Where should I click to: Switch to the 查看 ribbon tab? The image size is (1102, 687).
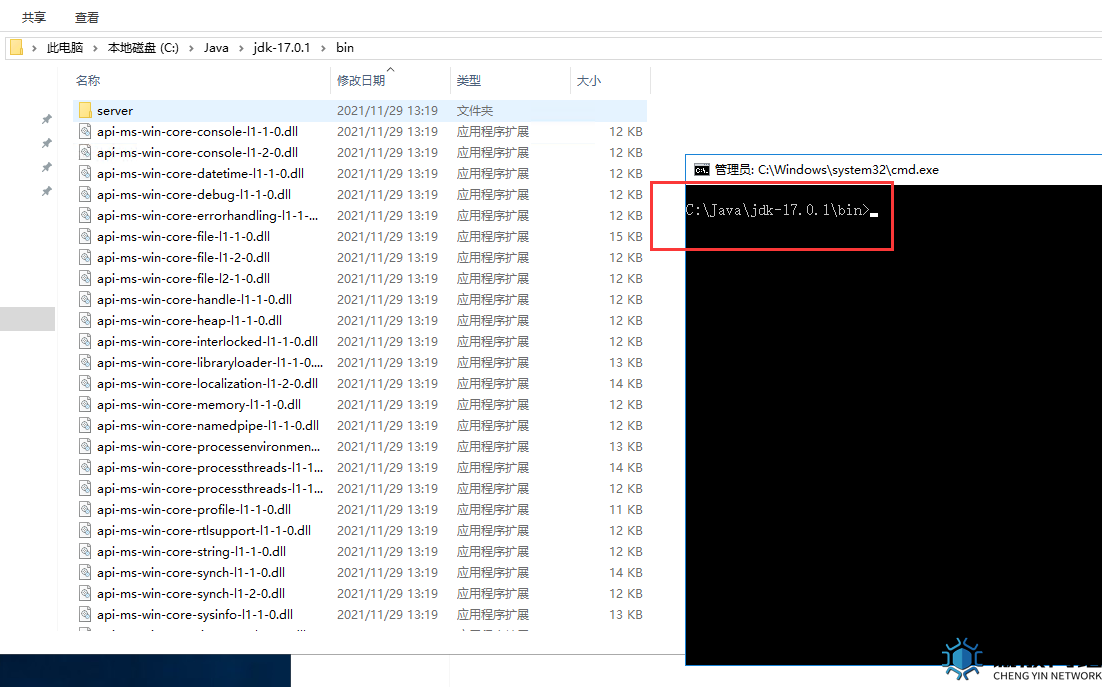point(87,17)
